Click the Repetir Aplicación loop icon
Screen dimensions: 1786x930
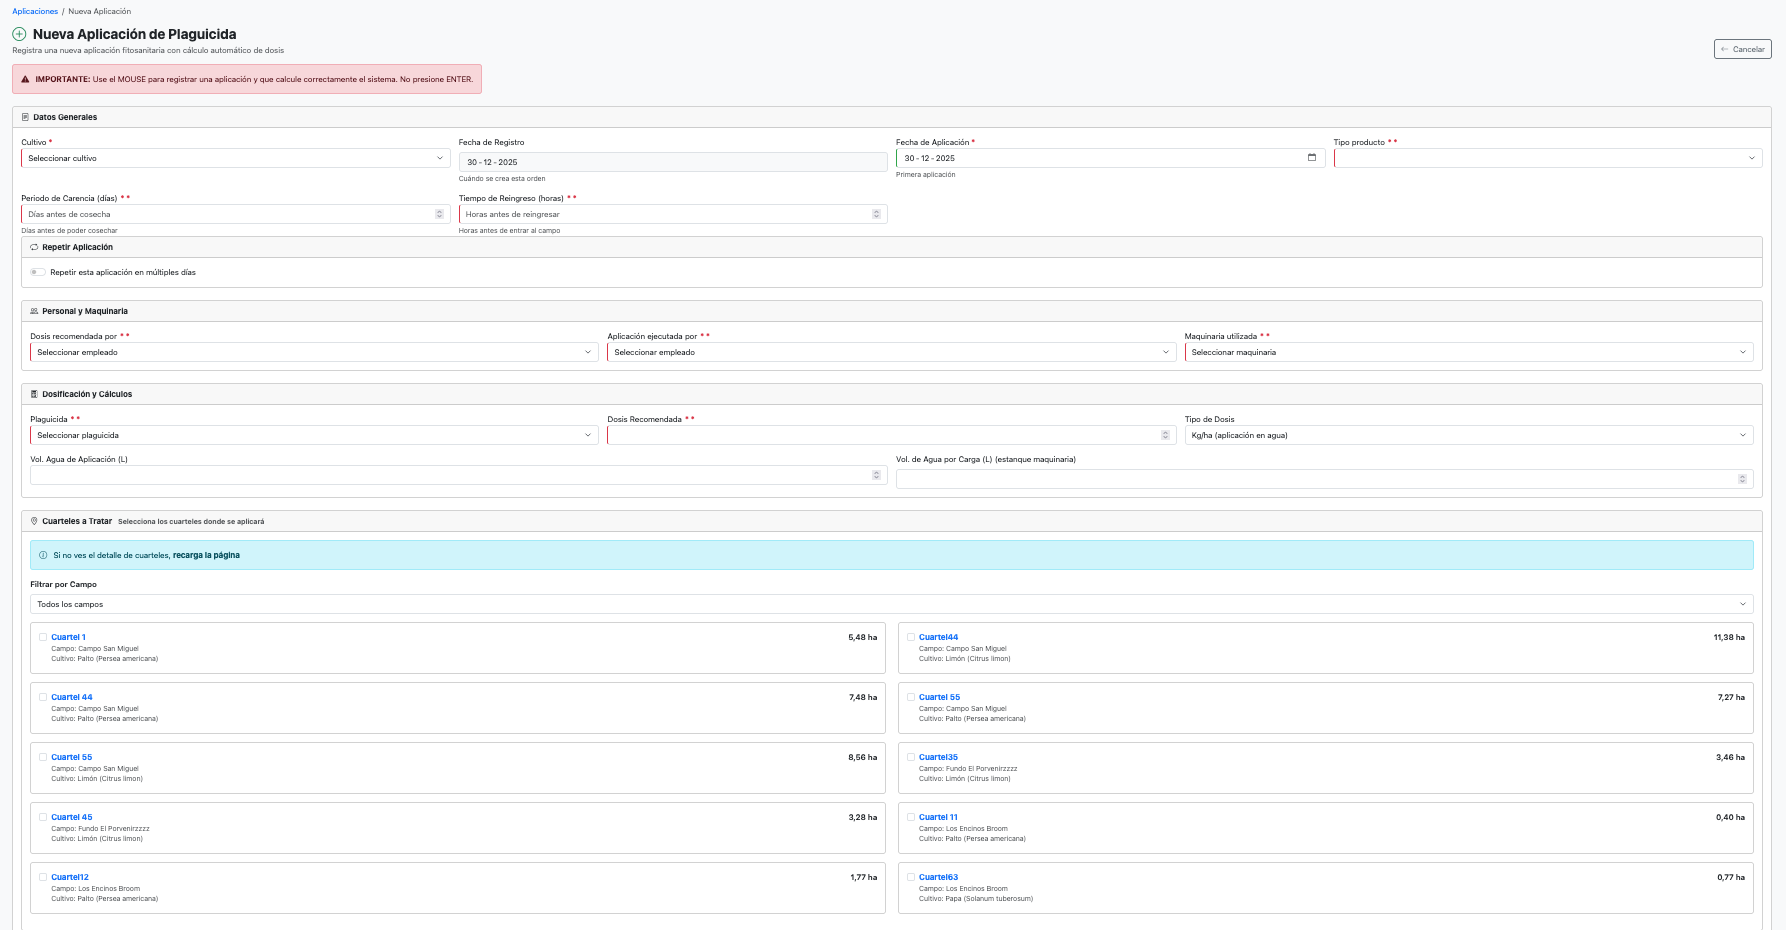point(34,247)
